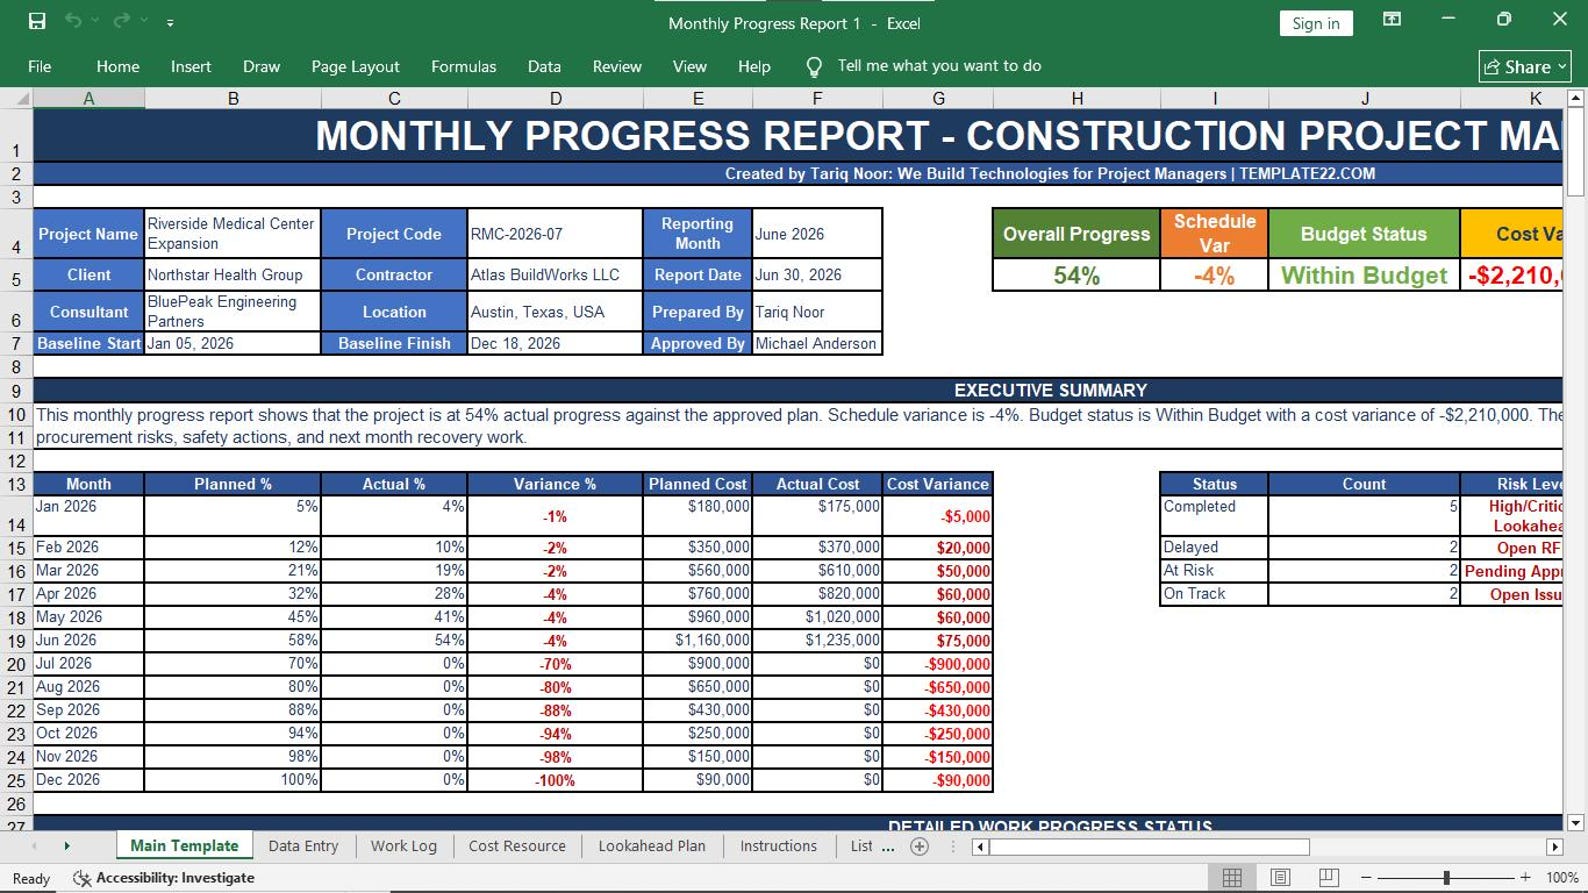Click the Redo arrow icon
This screenshot has height=893, width=1588.
pos(122,21)
